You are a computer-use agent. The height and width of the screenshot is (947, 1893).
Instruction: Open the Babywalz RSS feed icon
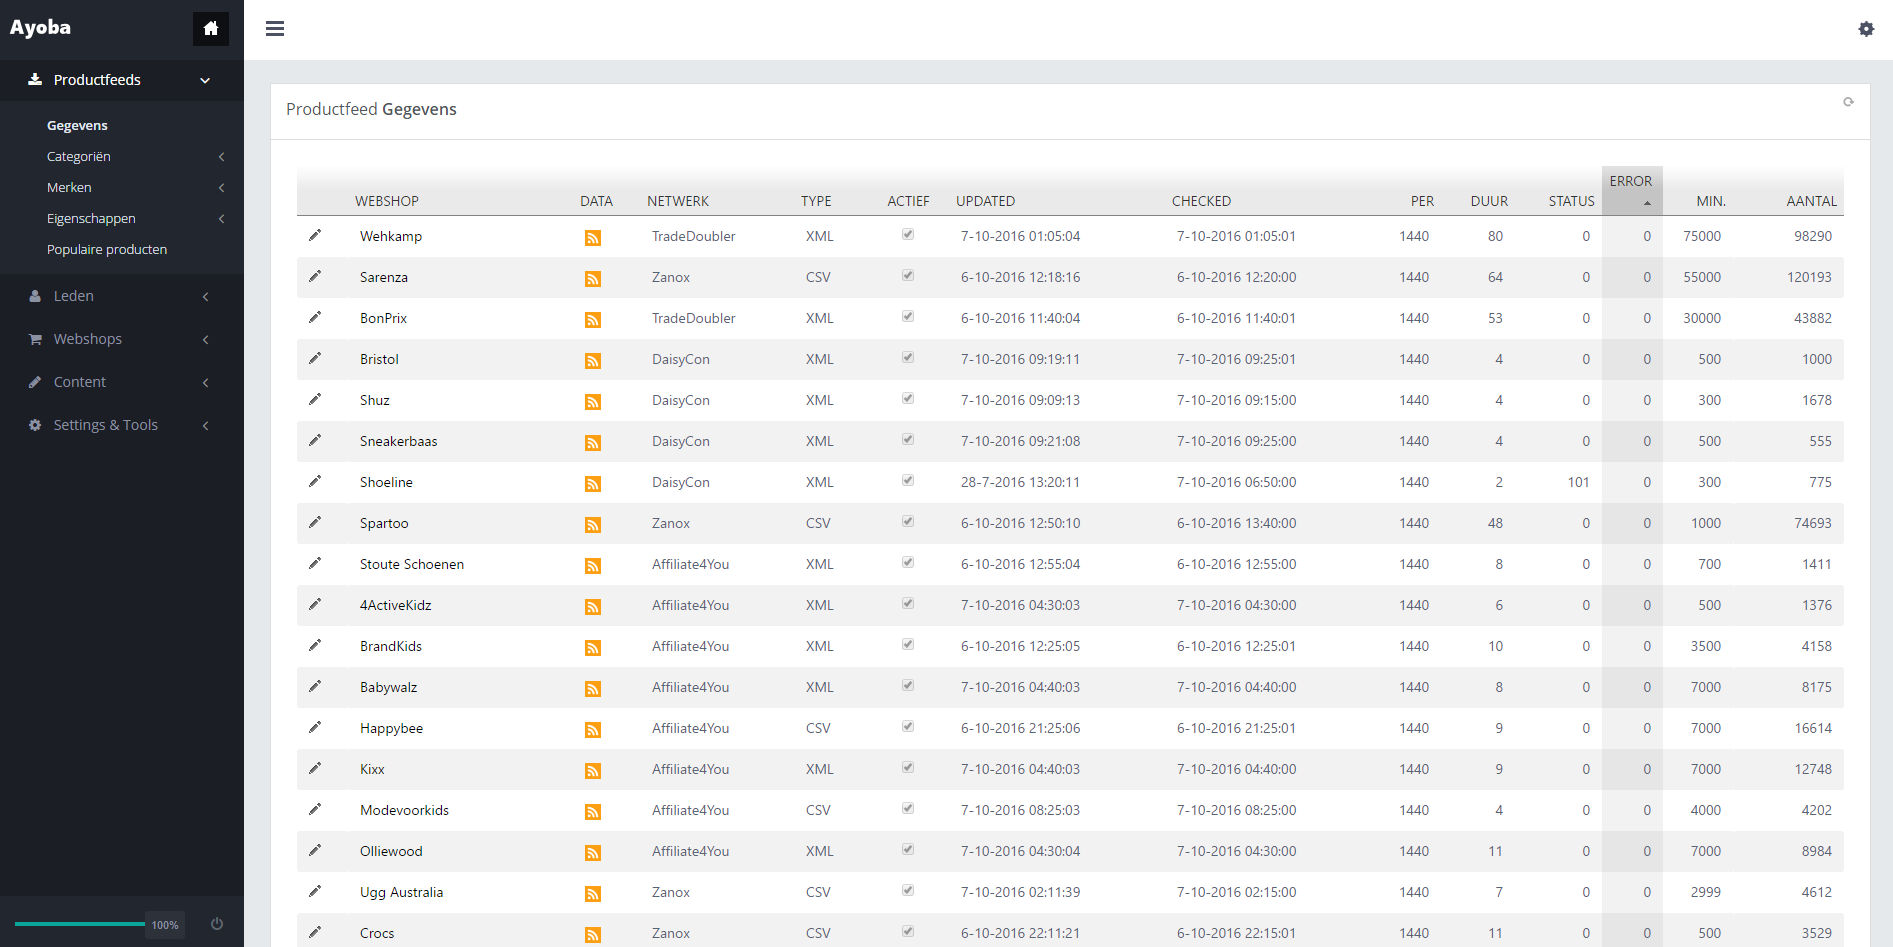click(593, 689)
